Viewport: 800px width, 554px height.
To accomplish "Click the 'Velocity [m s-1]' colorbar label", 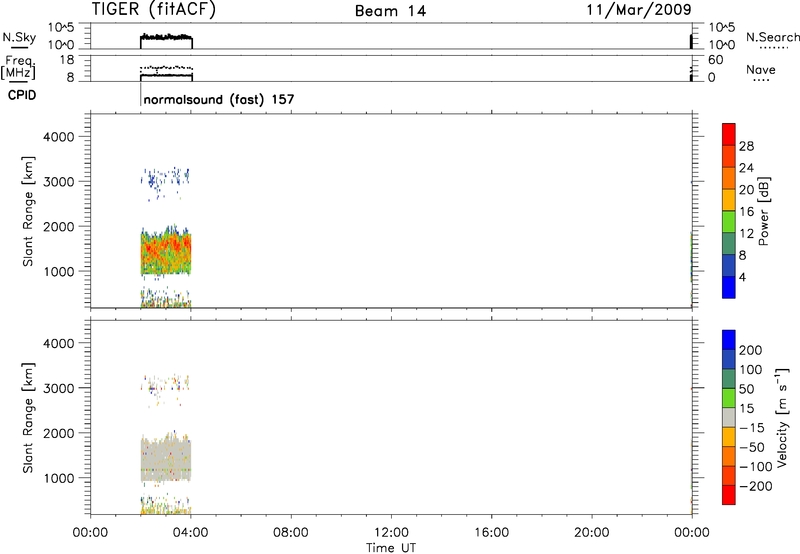I will [781, 417].
